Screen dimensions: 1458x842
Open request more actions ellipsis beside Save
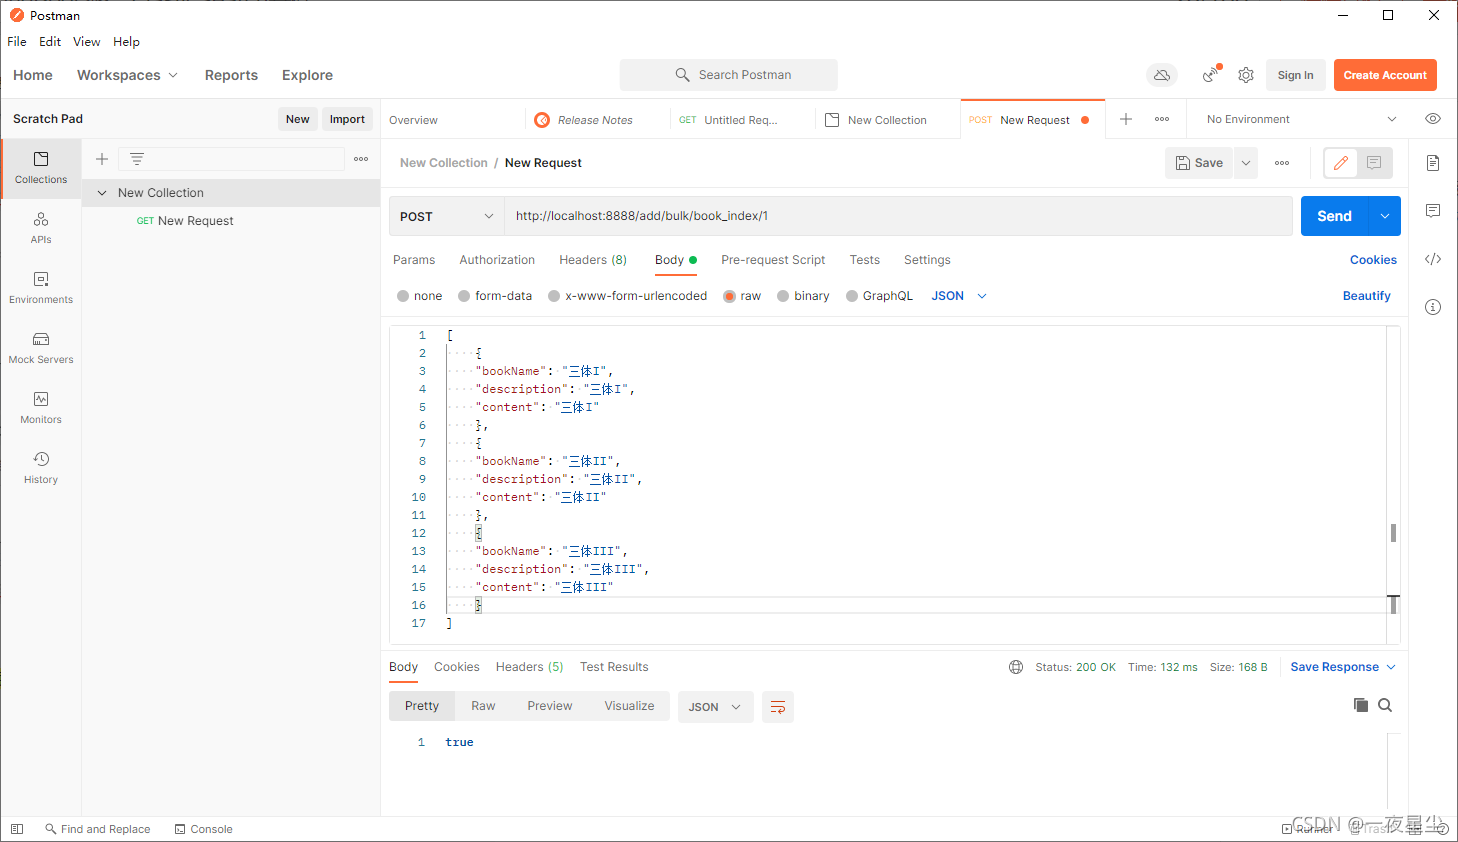1282,163
